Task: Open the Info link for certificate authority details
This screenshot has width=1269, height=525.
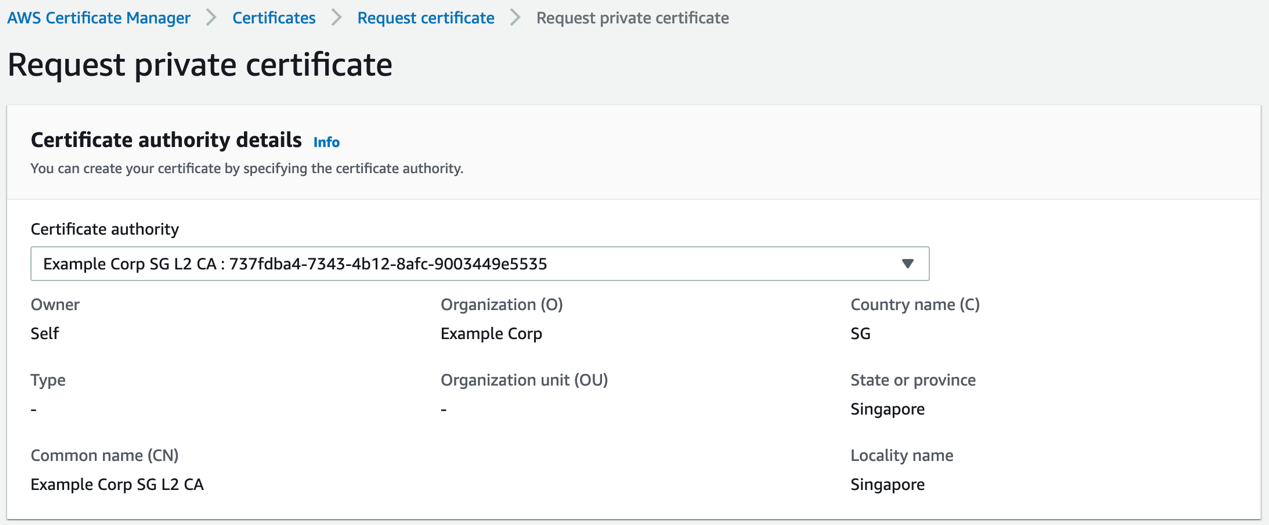Action: click(x=326, y=142)
